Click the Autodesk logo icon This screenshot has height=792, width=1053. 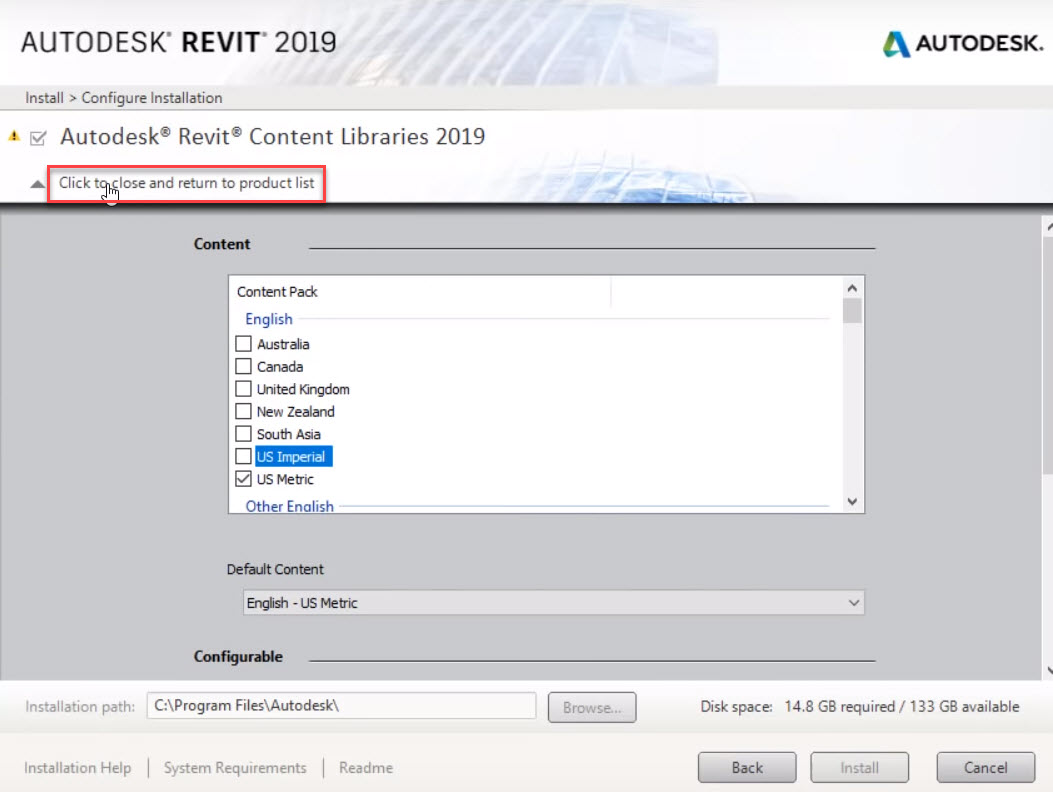pyautogui.click(x=896, y=44)
